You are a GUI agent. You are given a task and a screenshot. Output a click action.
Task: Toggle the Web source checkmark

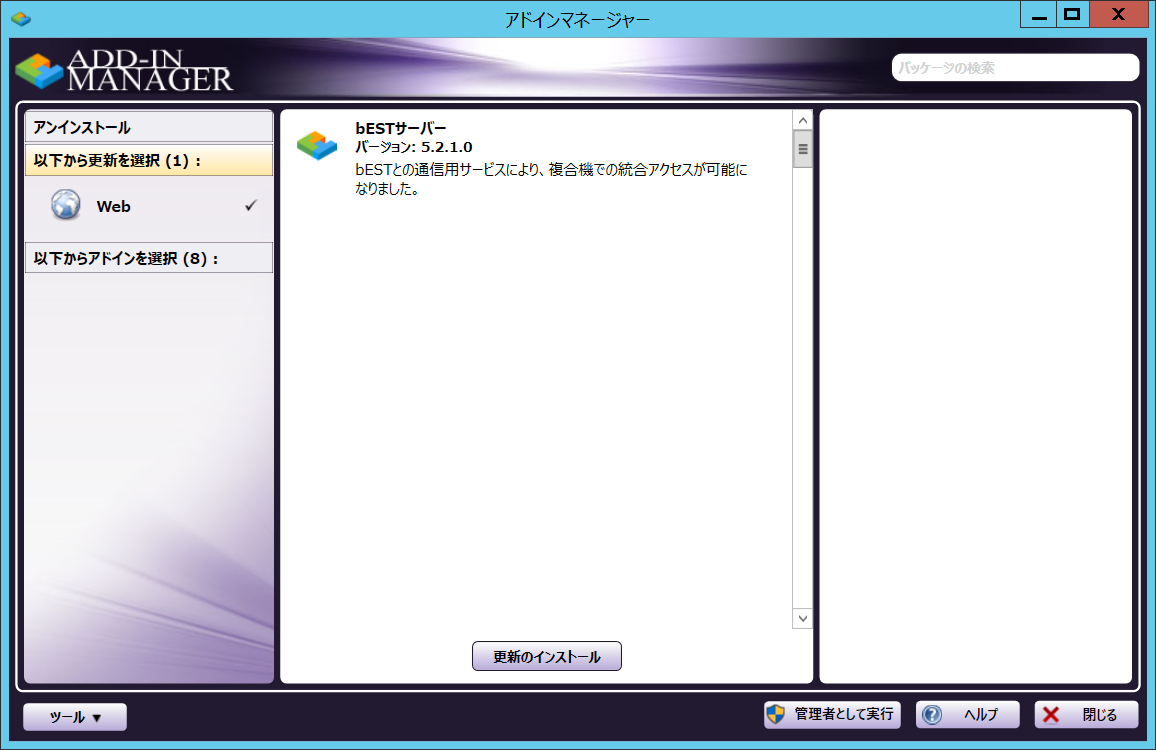pyautogui.click(x=251, y=206)
